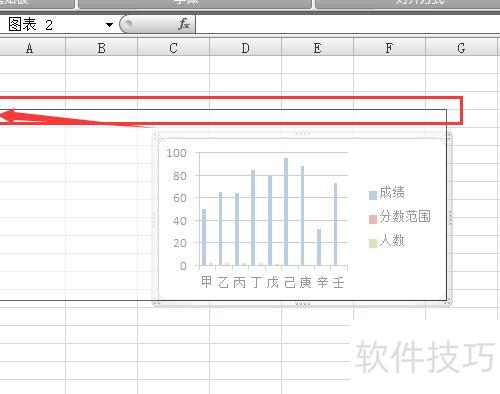Select column D header
This screenshot has width=500, height=394.
point(246,48)
